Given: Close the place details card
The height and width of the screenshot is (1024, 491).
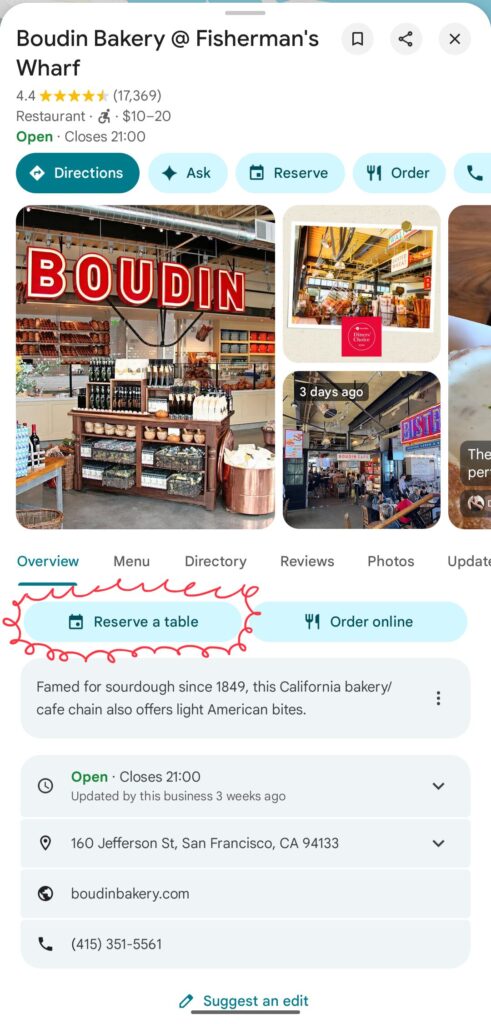Looking at the screenshot, I should pyautogui.click(x=454, y=39).
